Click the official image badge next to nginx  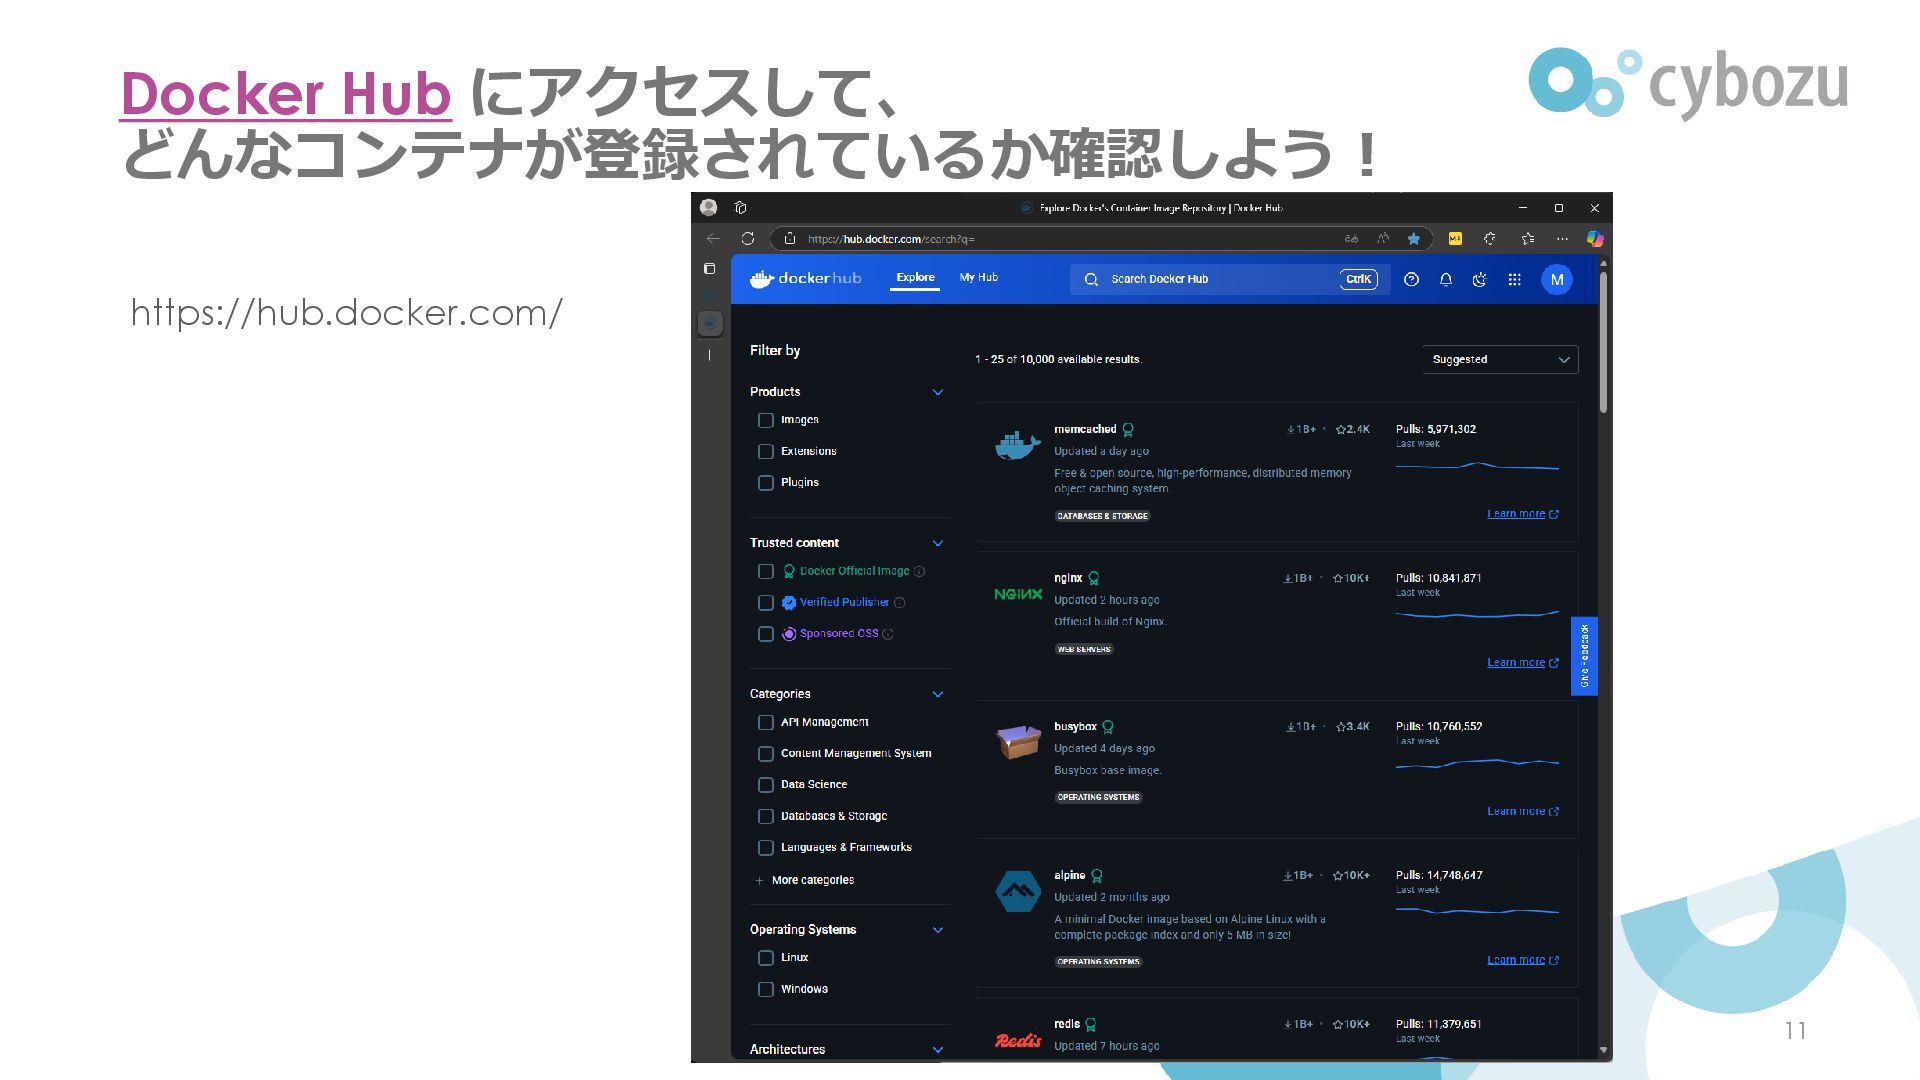click(x=1094, y=578)
